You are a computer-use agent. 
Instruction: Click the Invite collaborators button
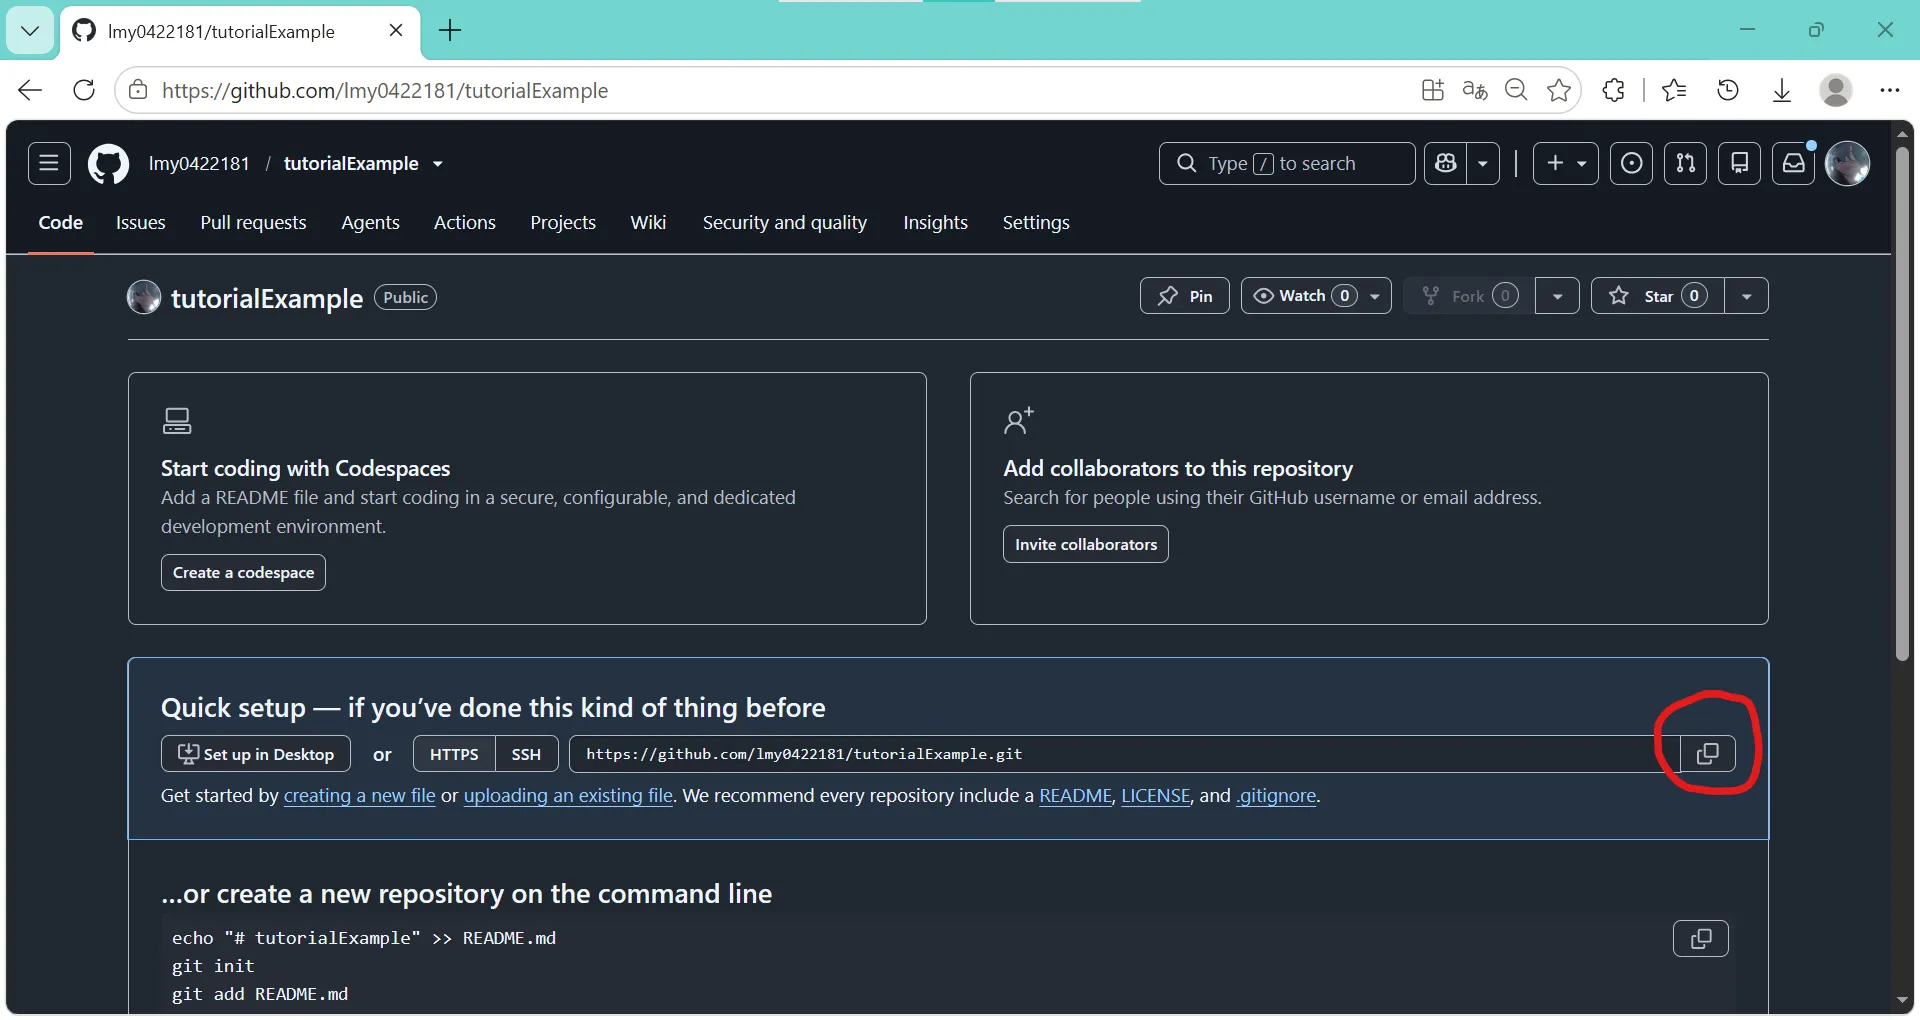pos(1086,545)
